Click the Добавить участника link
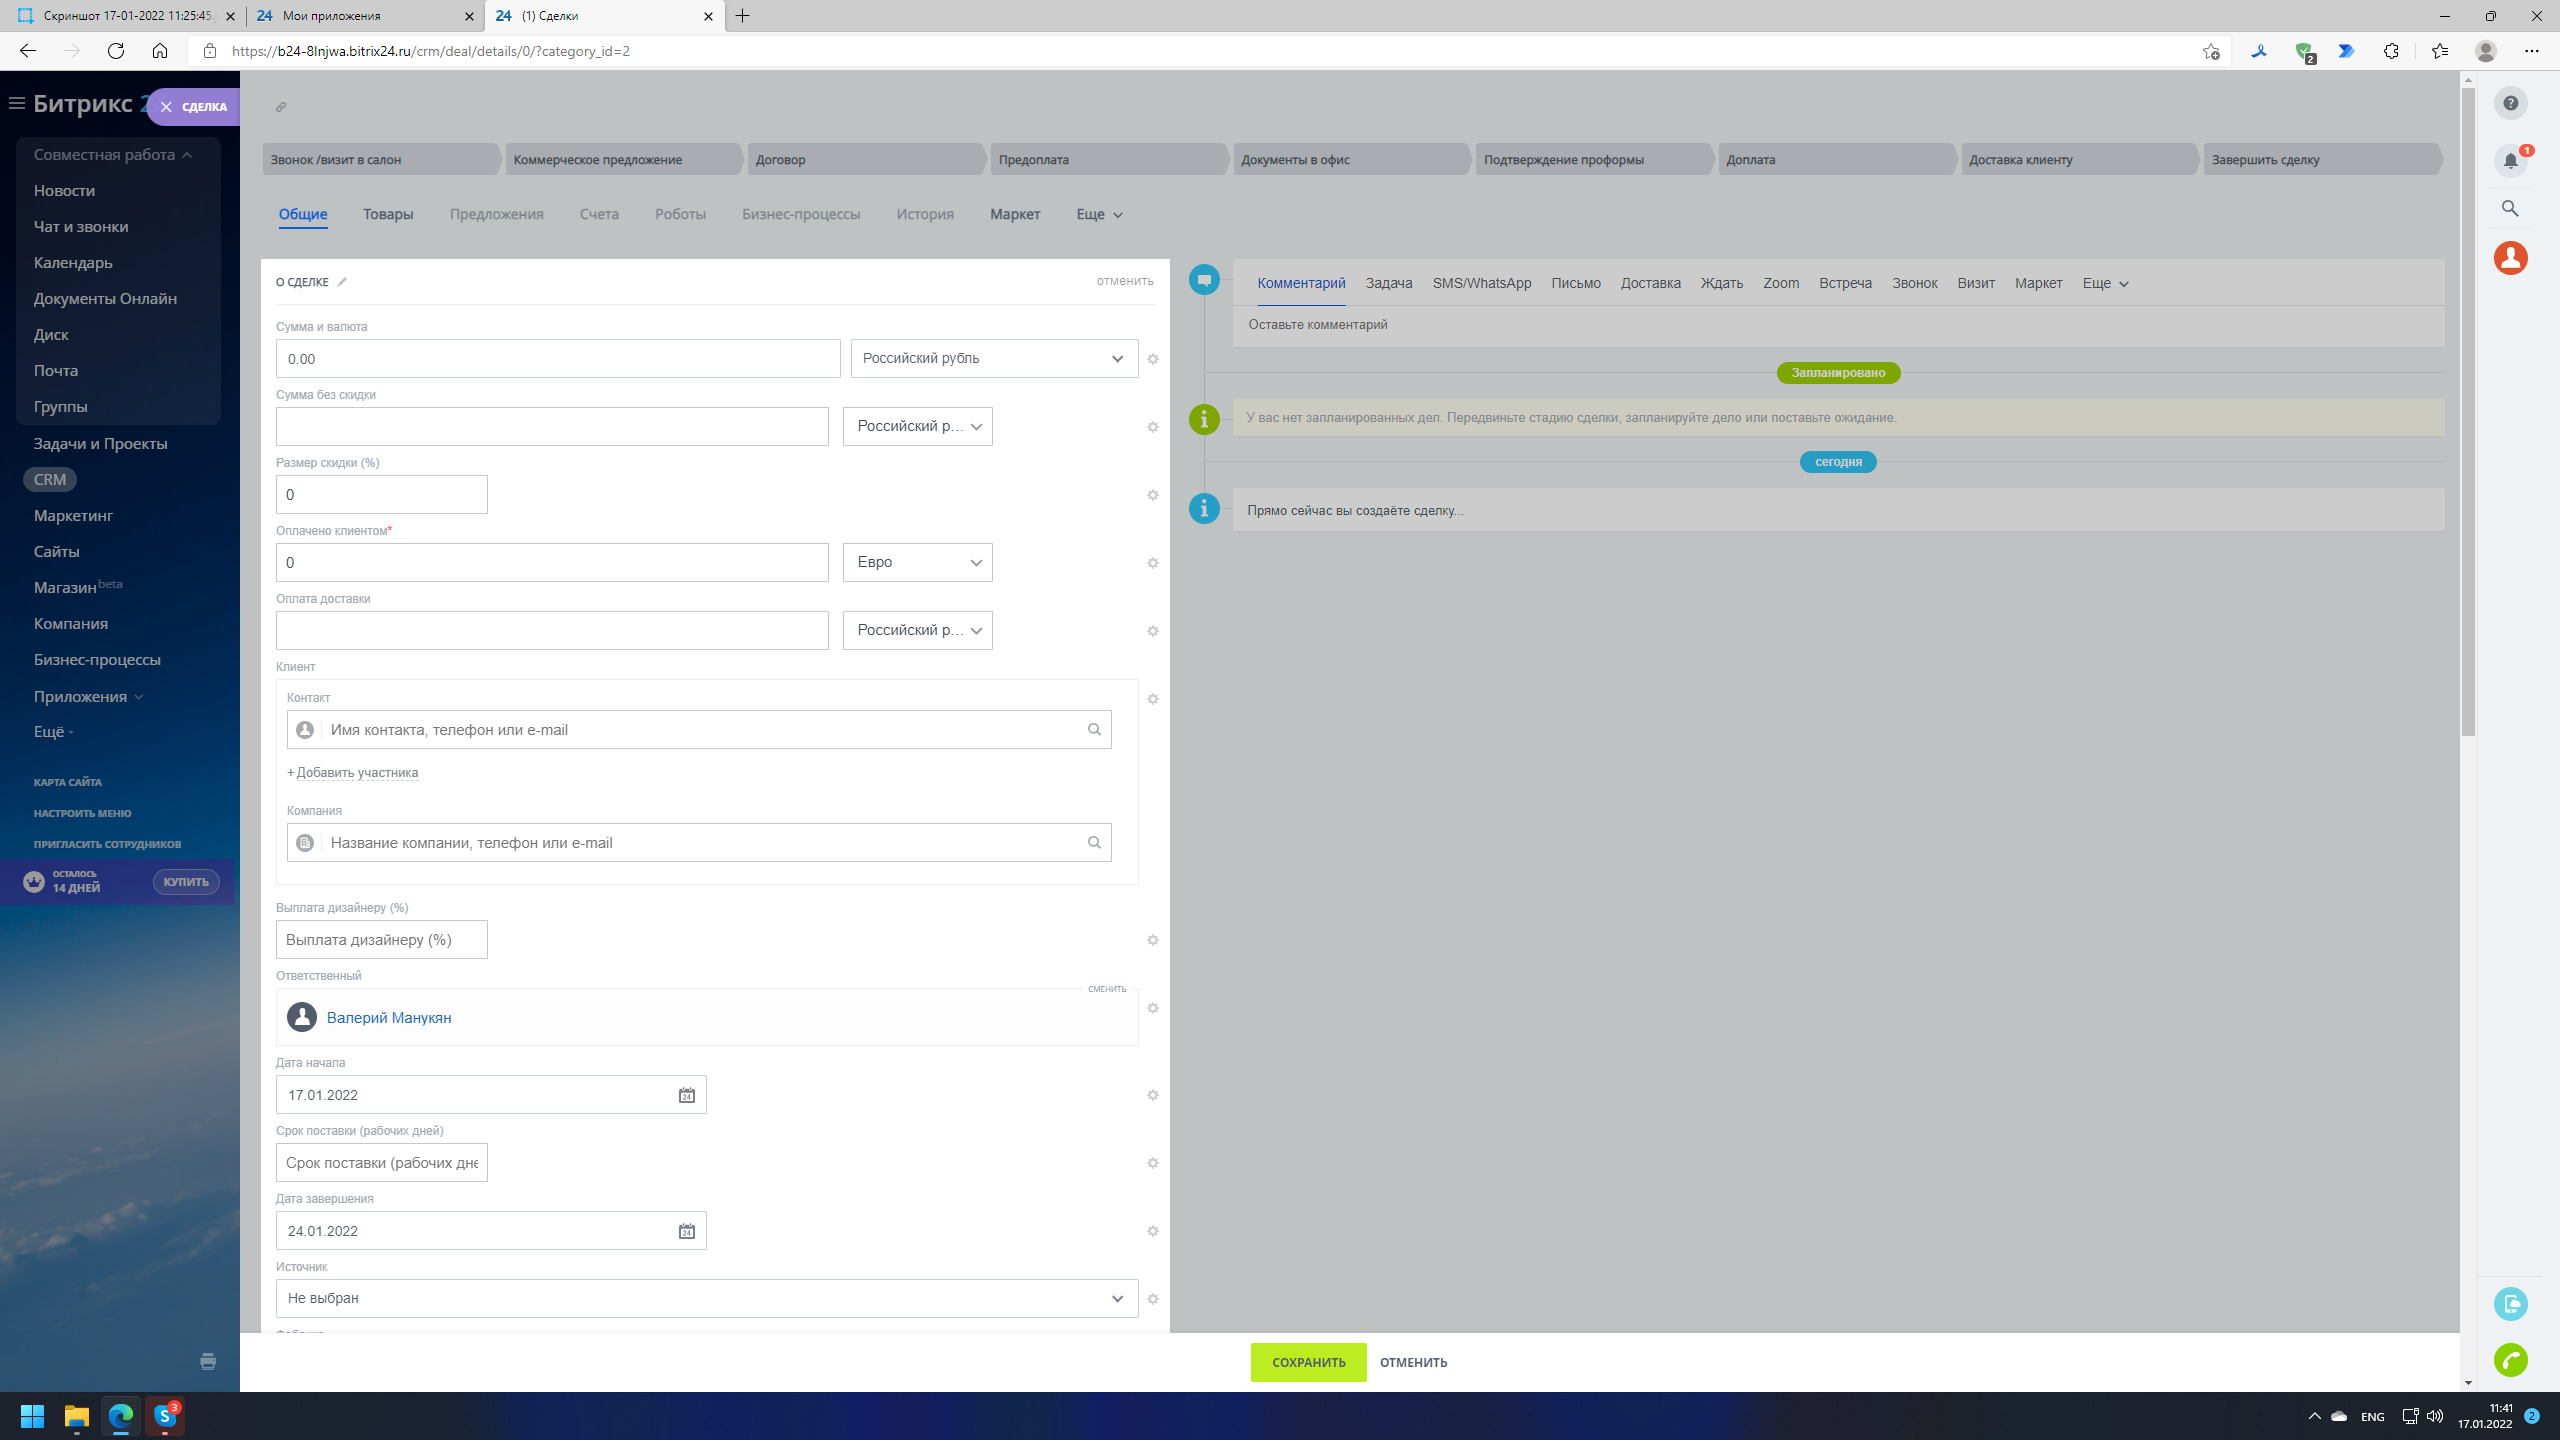The width and height of the screenshot is (2560, 1440). click(x=356, y=773)
